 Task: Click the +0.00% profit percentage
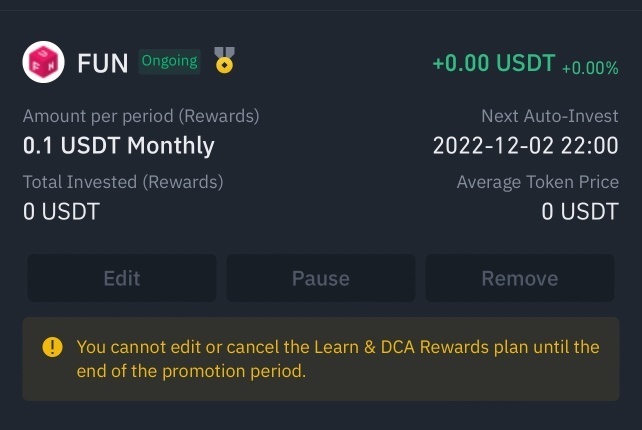[590, 67]
